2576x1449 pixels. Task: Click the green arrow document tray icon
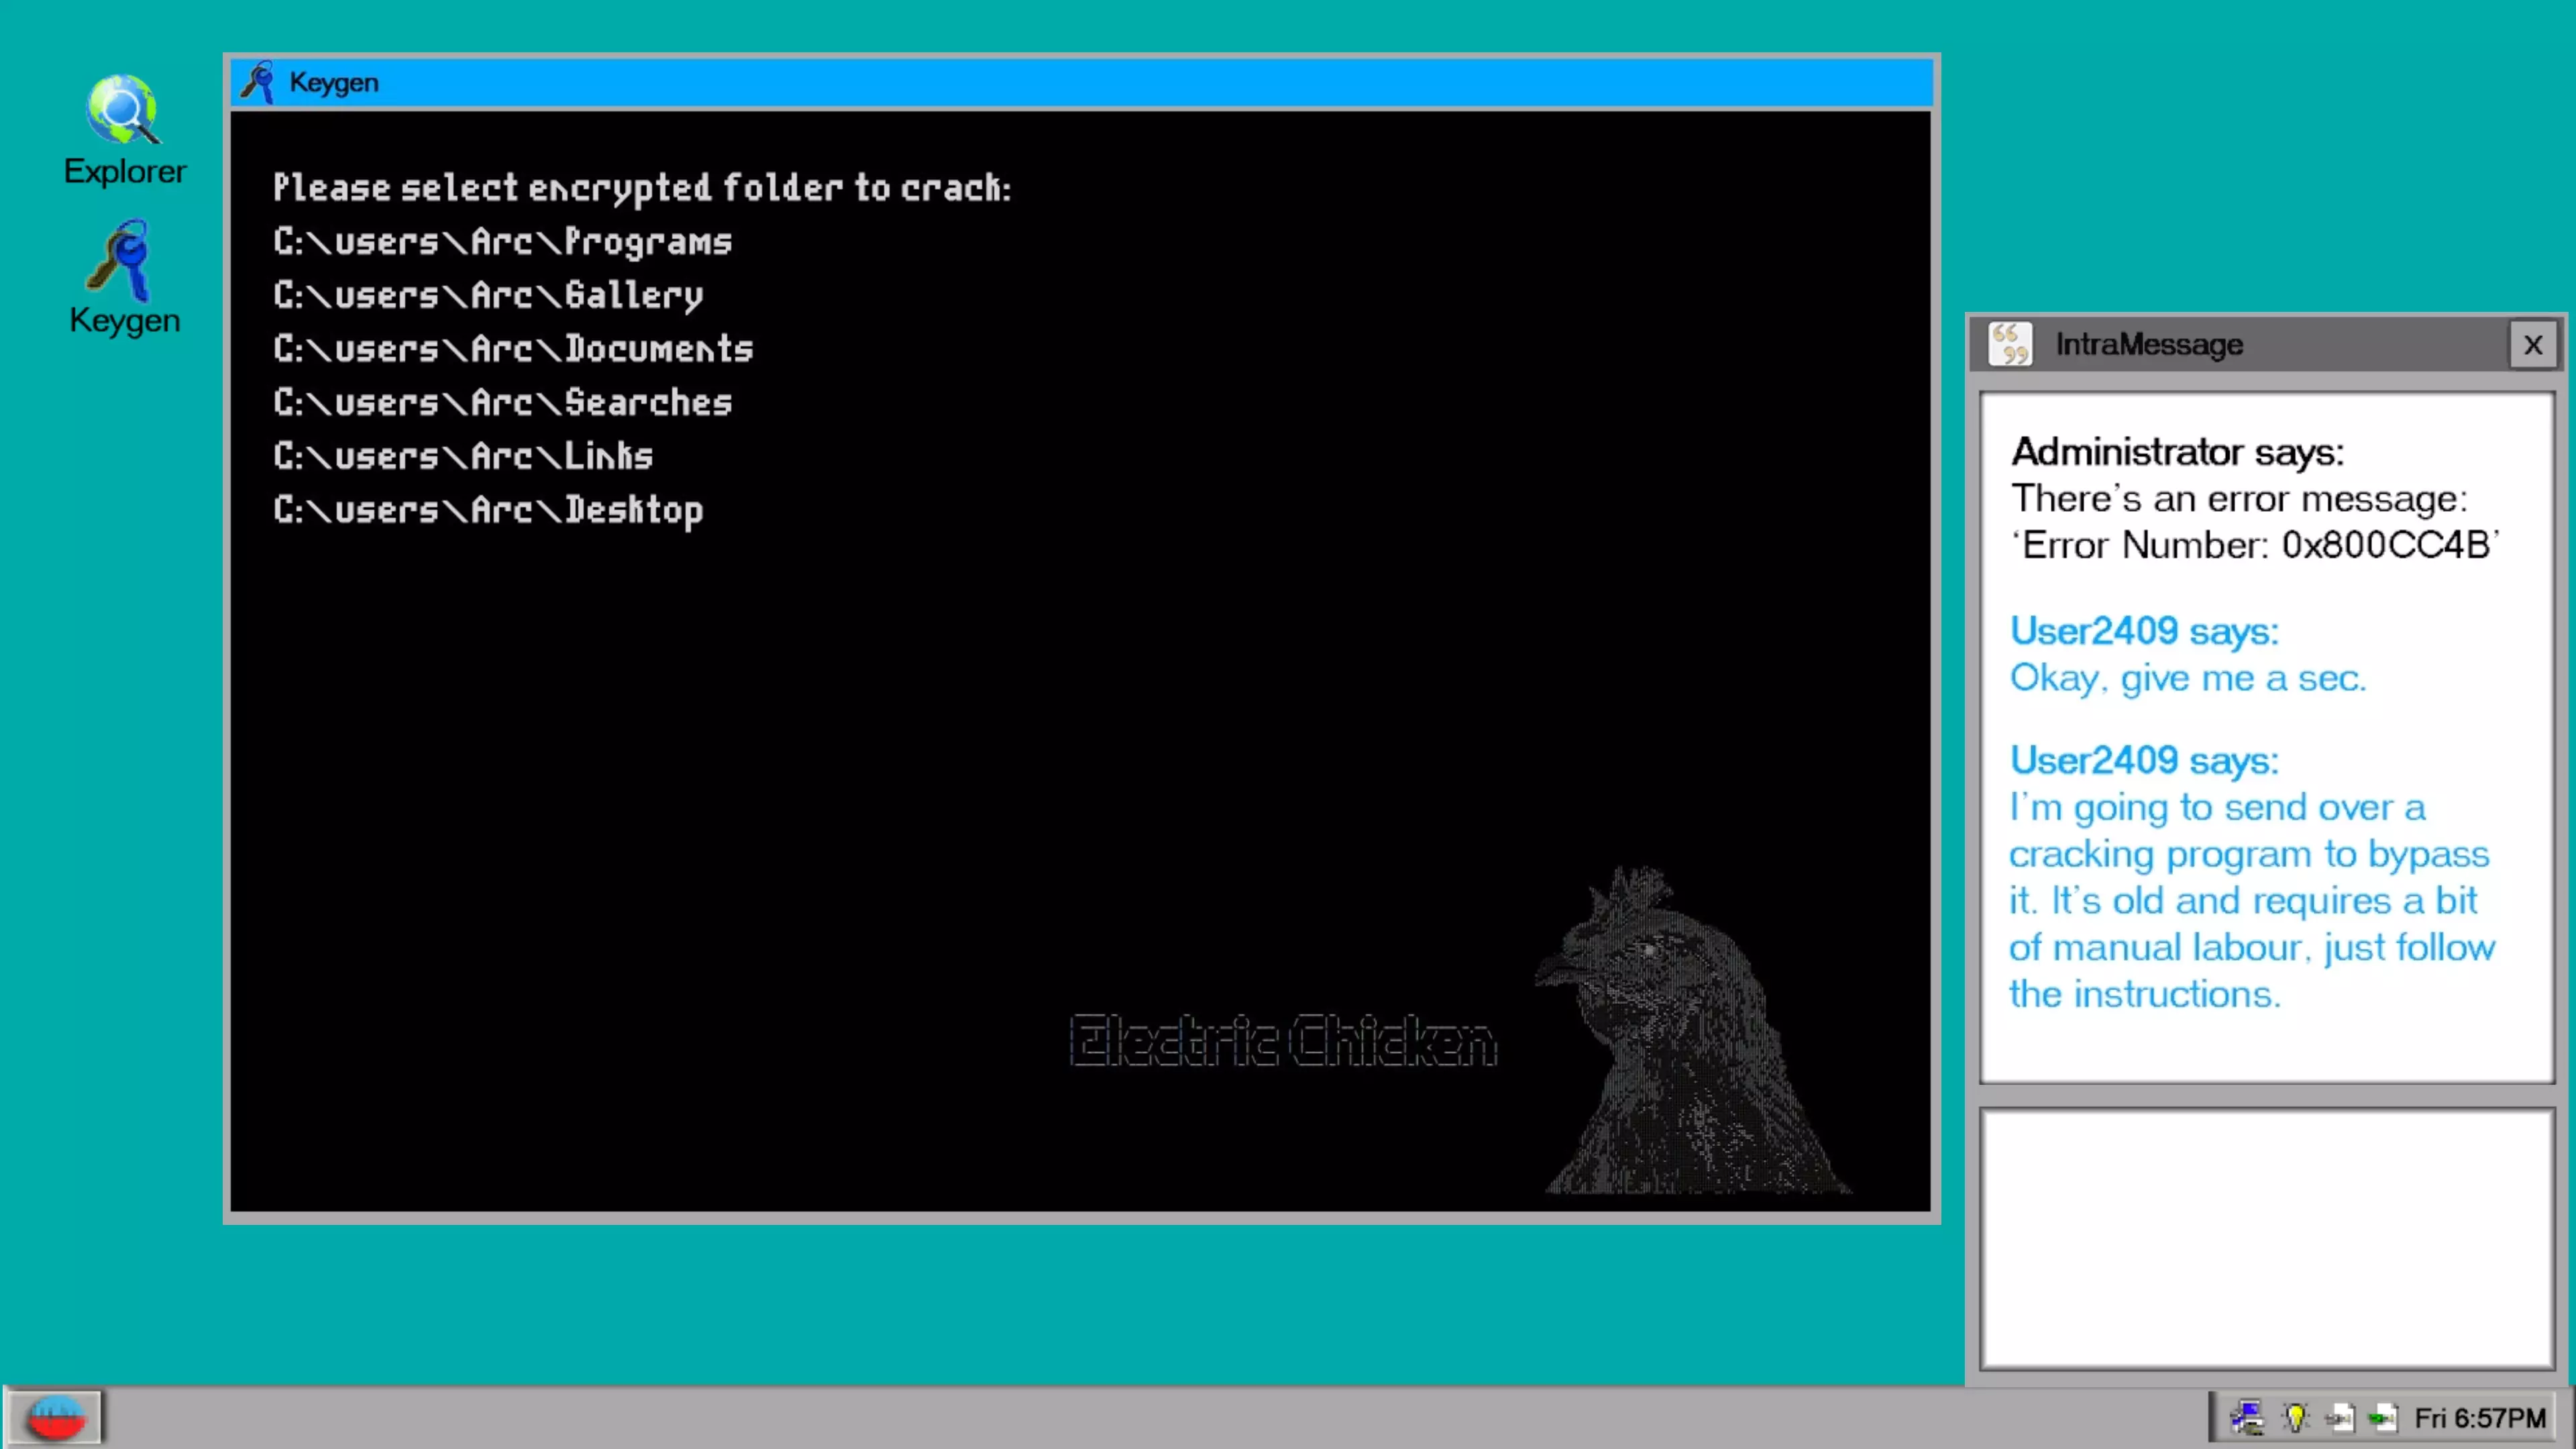tap(2383, 1418)
